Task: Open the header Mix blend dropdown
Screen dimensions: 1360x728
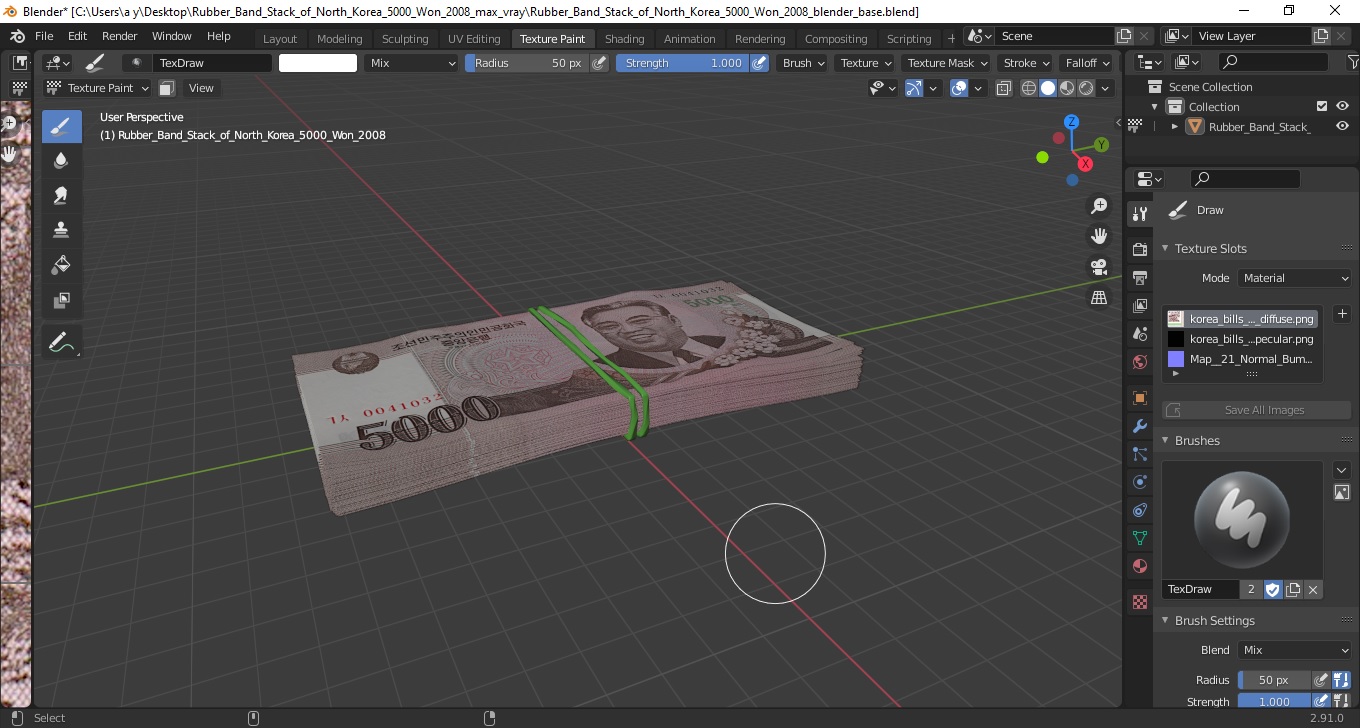Action: coord(411,63)
